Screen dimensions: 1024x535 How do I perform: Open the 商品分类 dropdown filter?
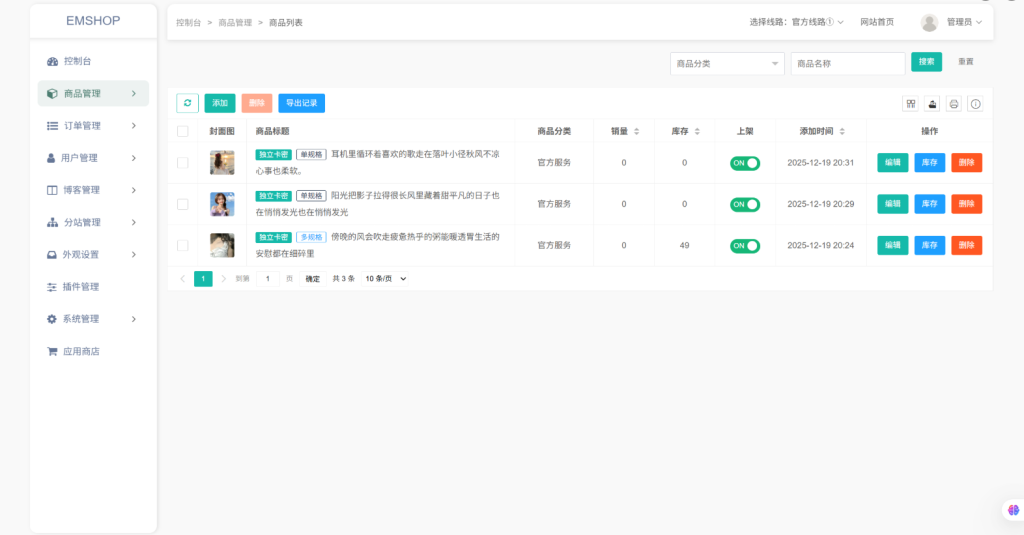click(x=727, y=63)
